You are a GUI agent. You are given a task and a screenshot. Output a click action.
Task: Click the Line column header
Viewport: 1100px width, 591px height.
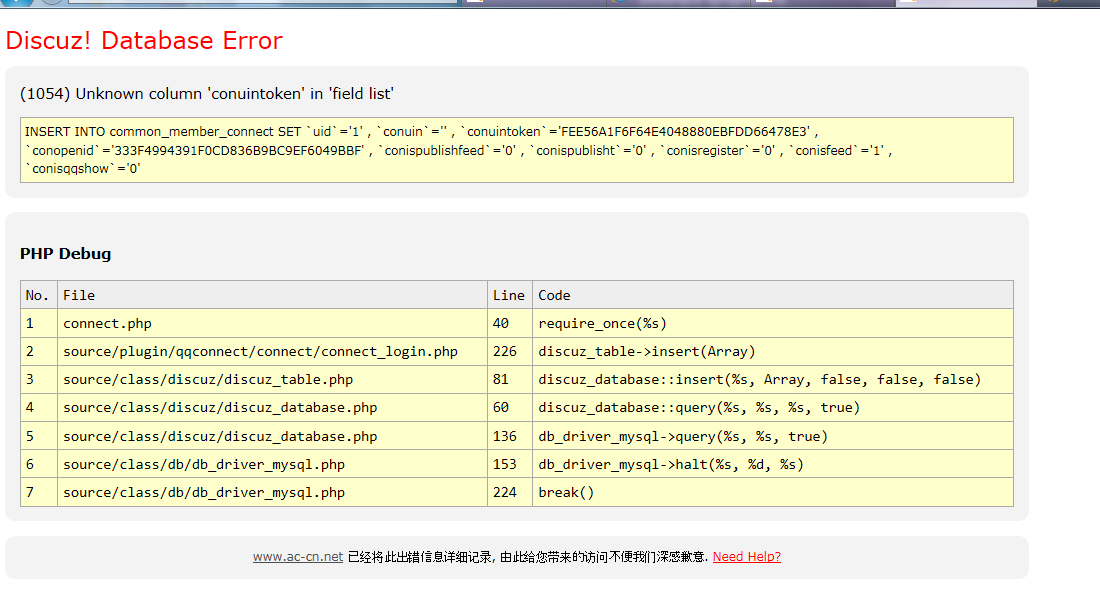pos(508,295)
